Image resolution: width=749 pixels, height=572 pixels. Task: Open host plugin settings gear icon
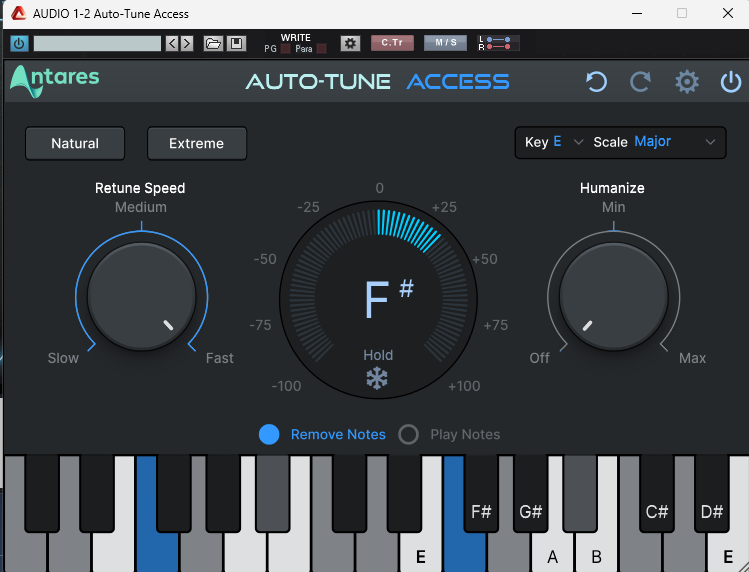pos(350,43)
